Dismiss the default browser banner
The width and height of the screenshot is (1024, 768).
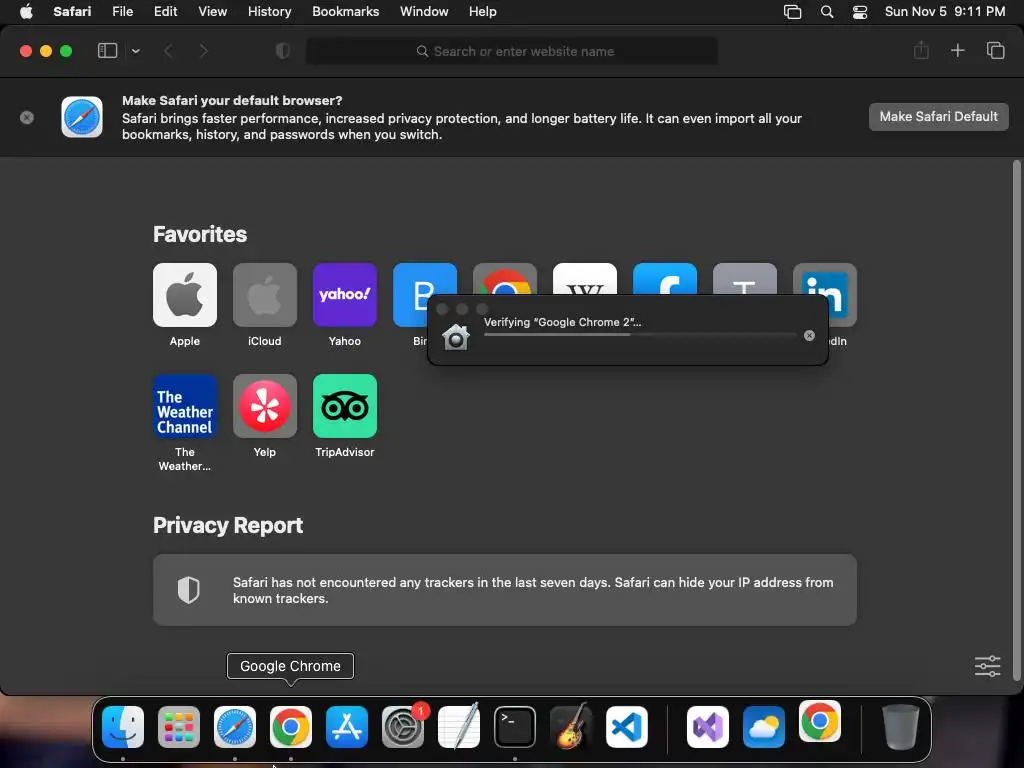[x=27, y=118]
